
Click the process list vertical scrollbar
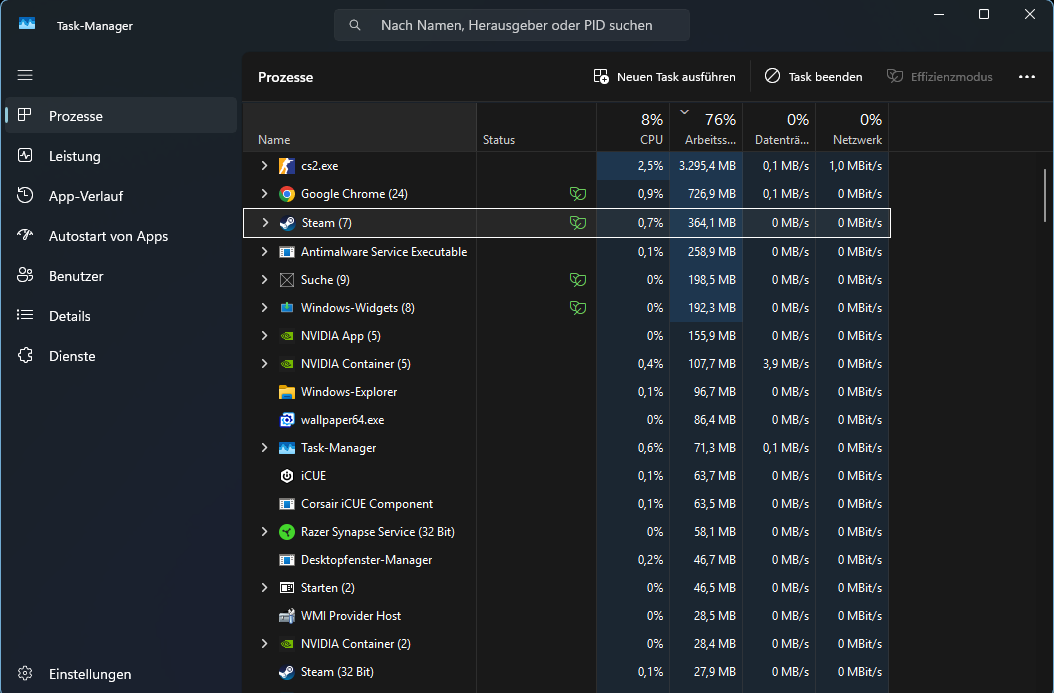[x=1045, y=195]
